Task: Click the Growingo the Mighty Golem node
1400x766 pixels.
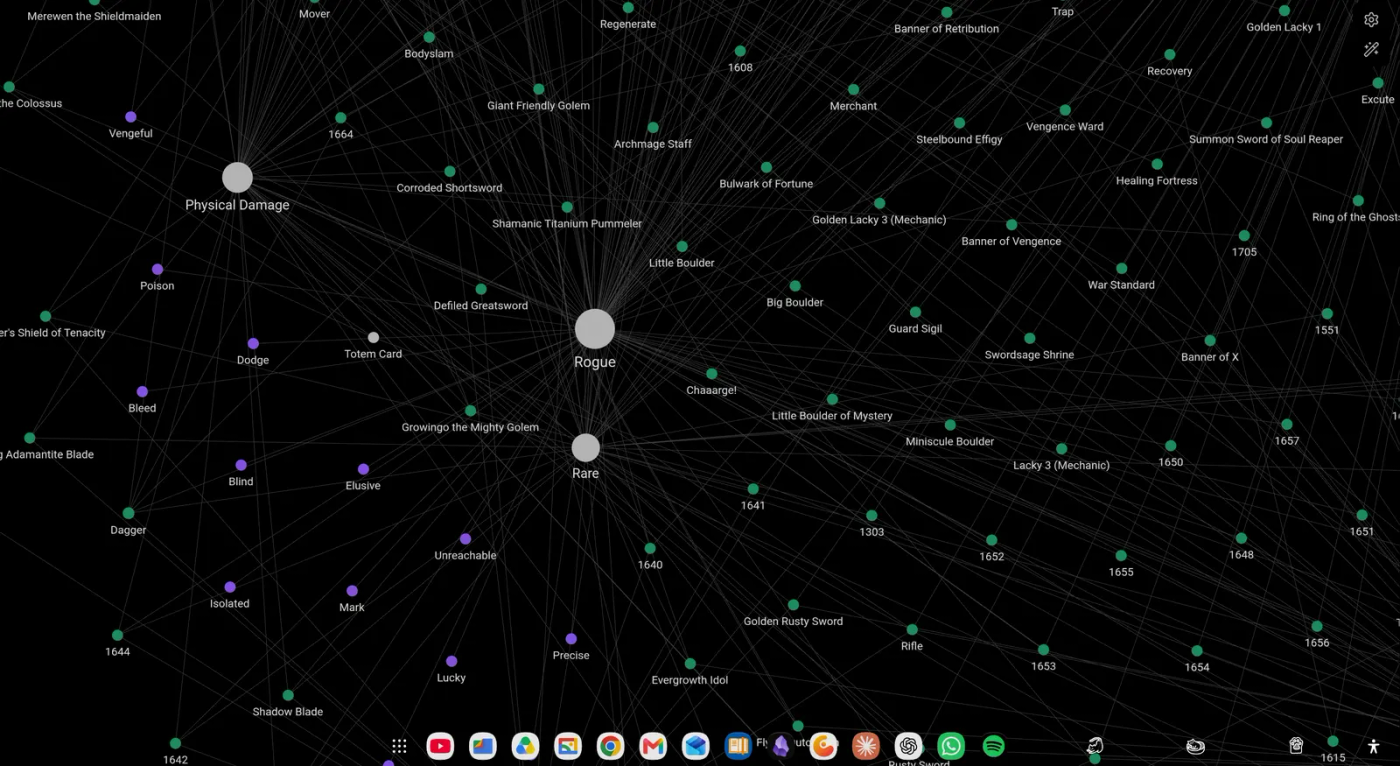Action: [x=470, y=410]
